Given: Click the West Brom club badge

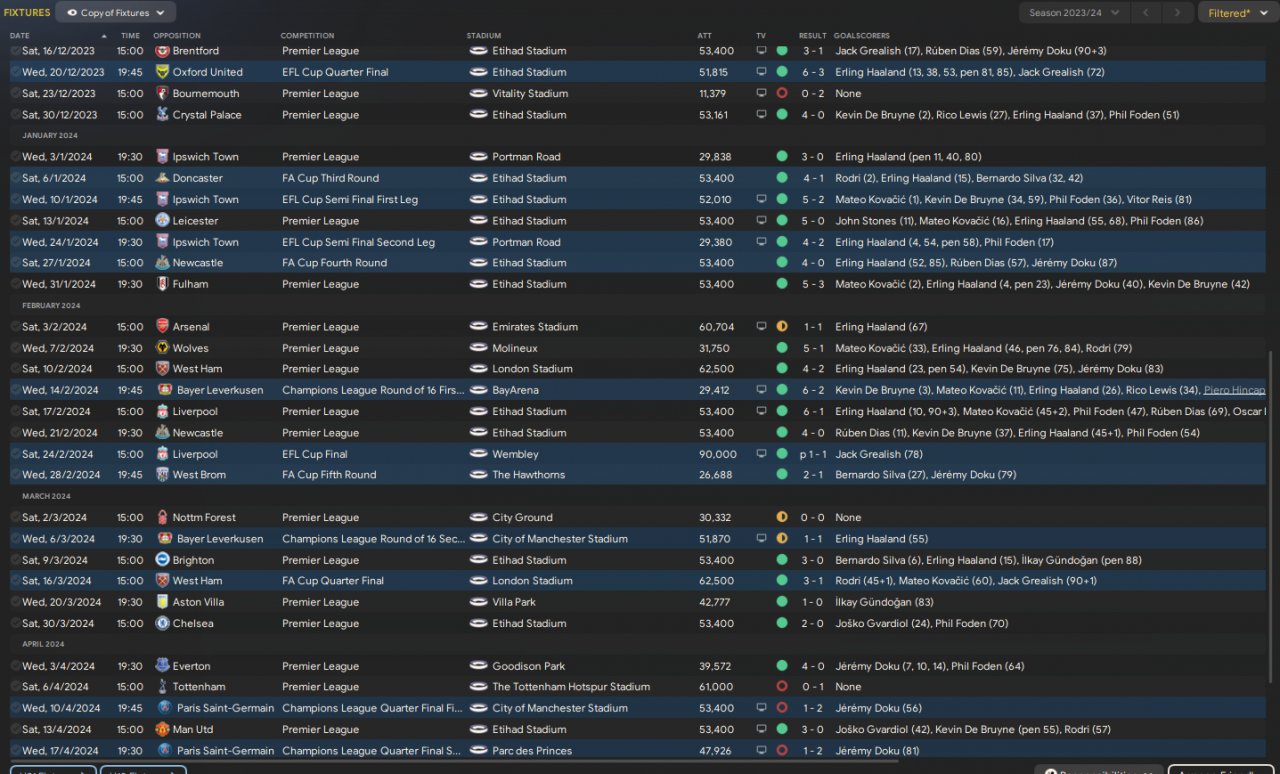Looking at the screenshot, I should point(162,475).
